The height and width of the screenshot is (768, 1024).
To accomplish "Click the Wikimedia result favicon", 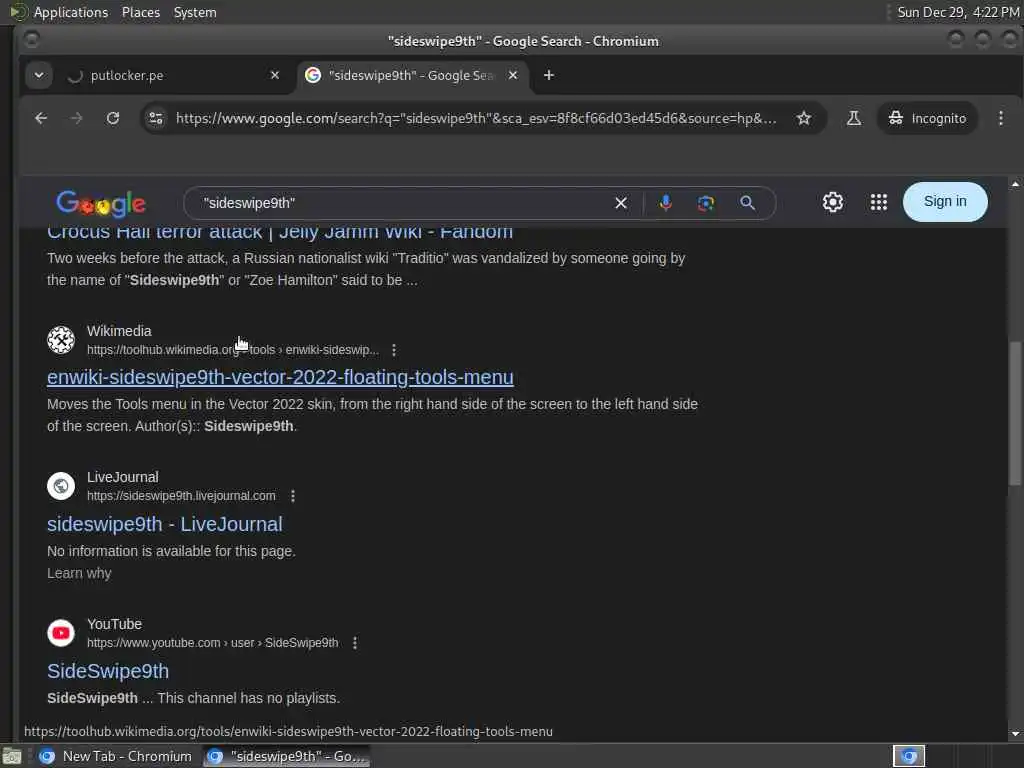I will click(61, 340).
